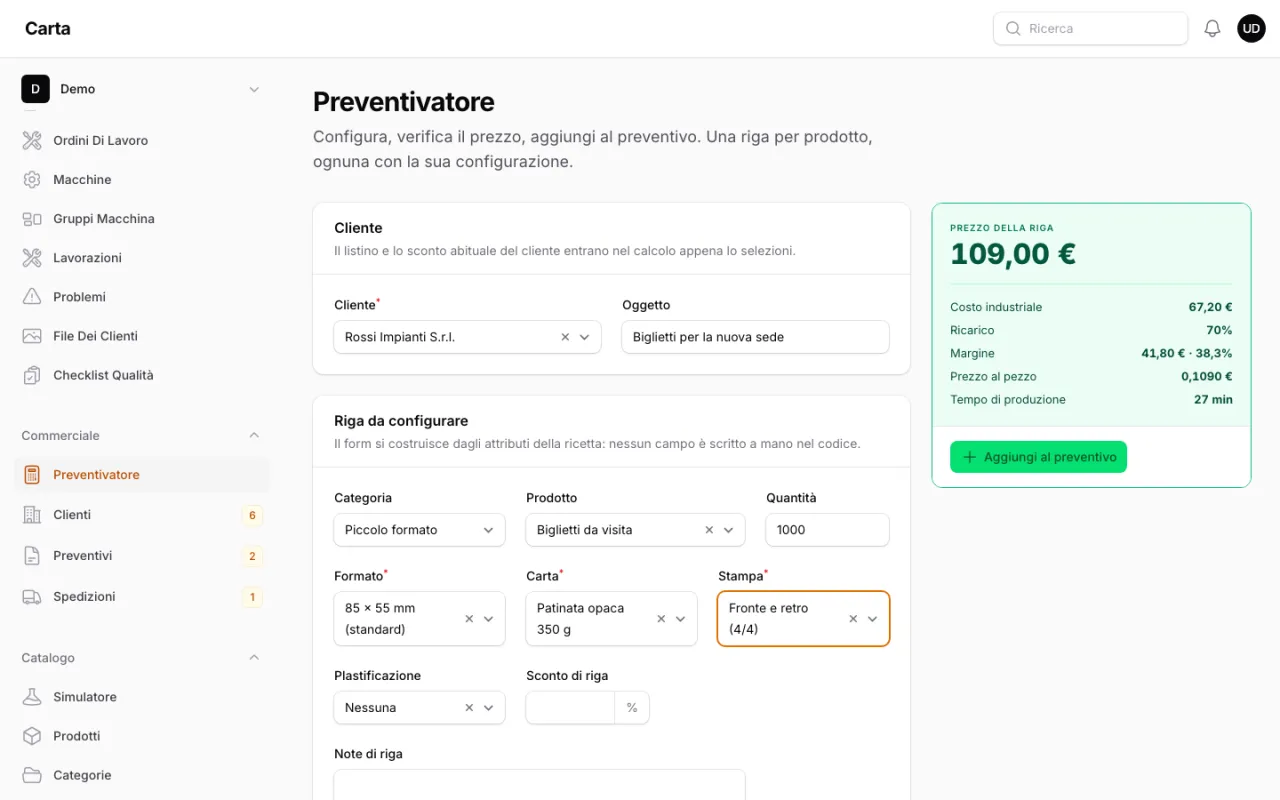
Task: Expand the Prodotto dropdown arrow
Action: [729, 530]
